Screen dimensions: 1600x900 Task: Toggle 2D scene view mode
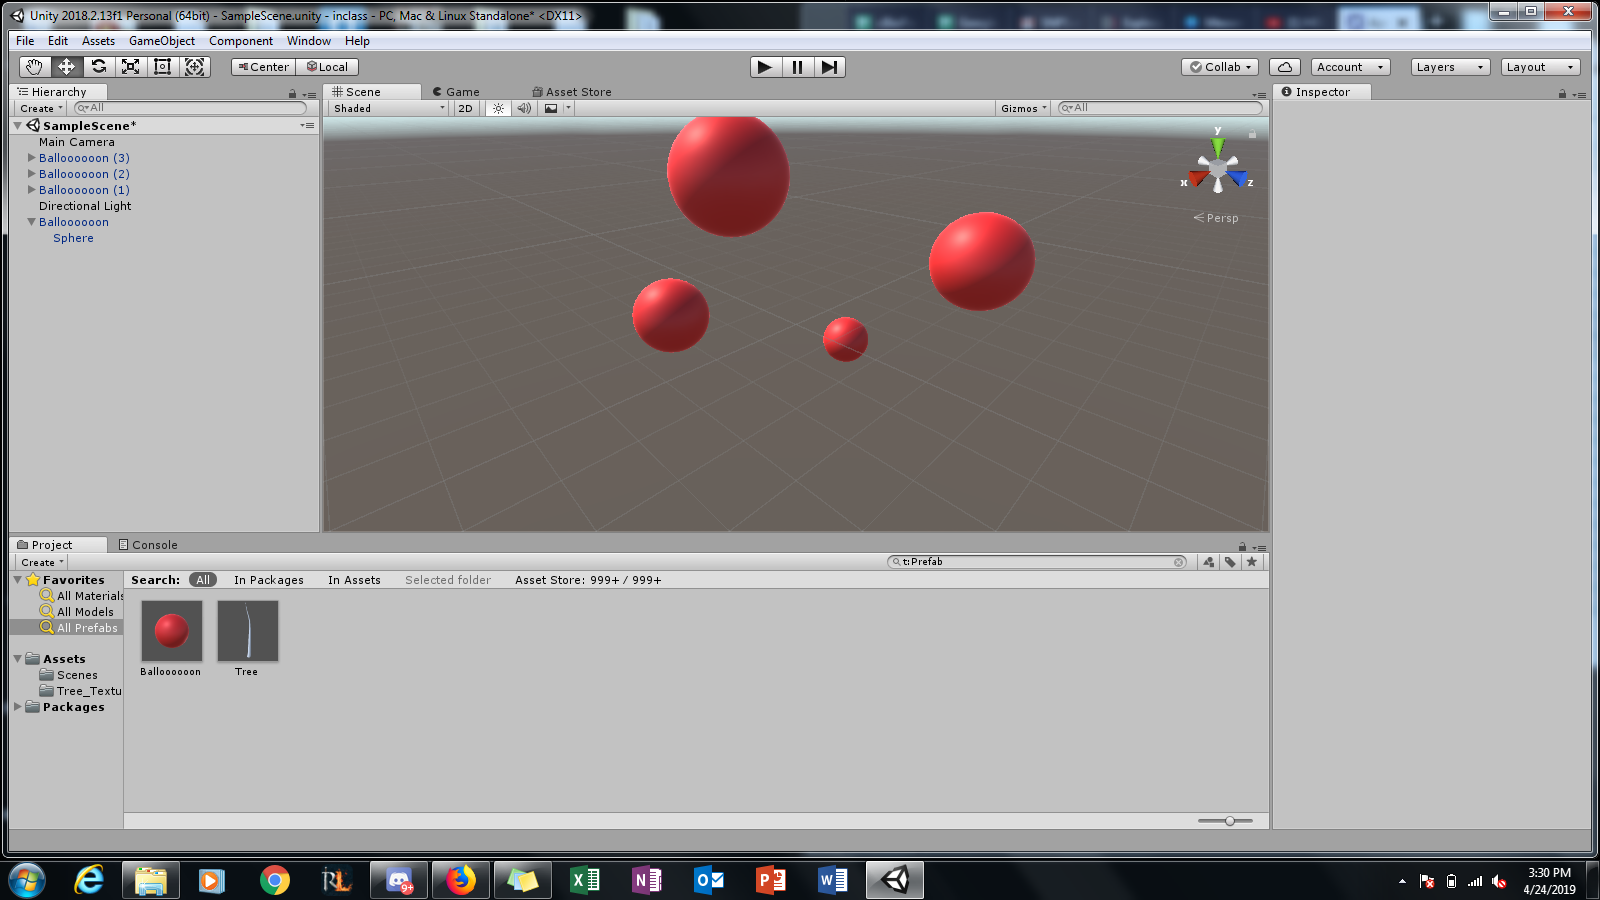point(465,108)
